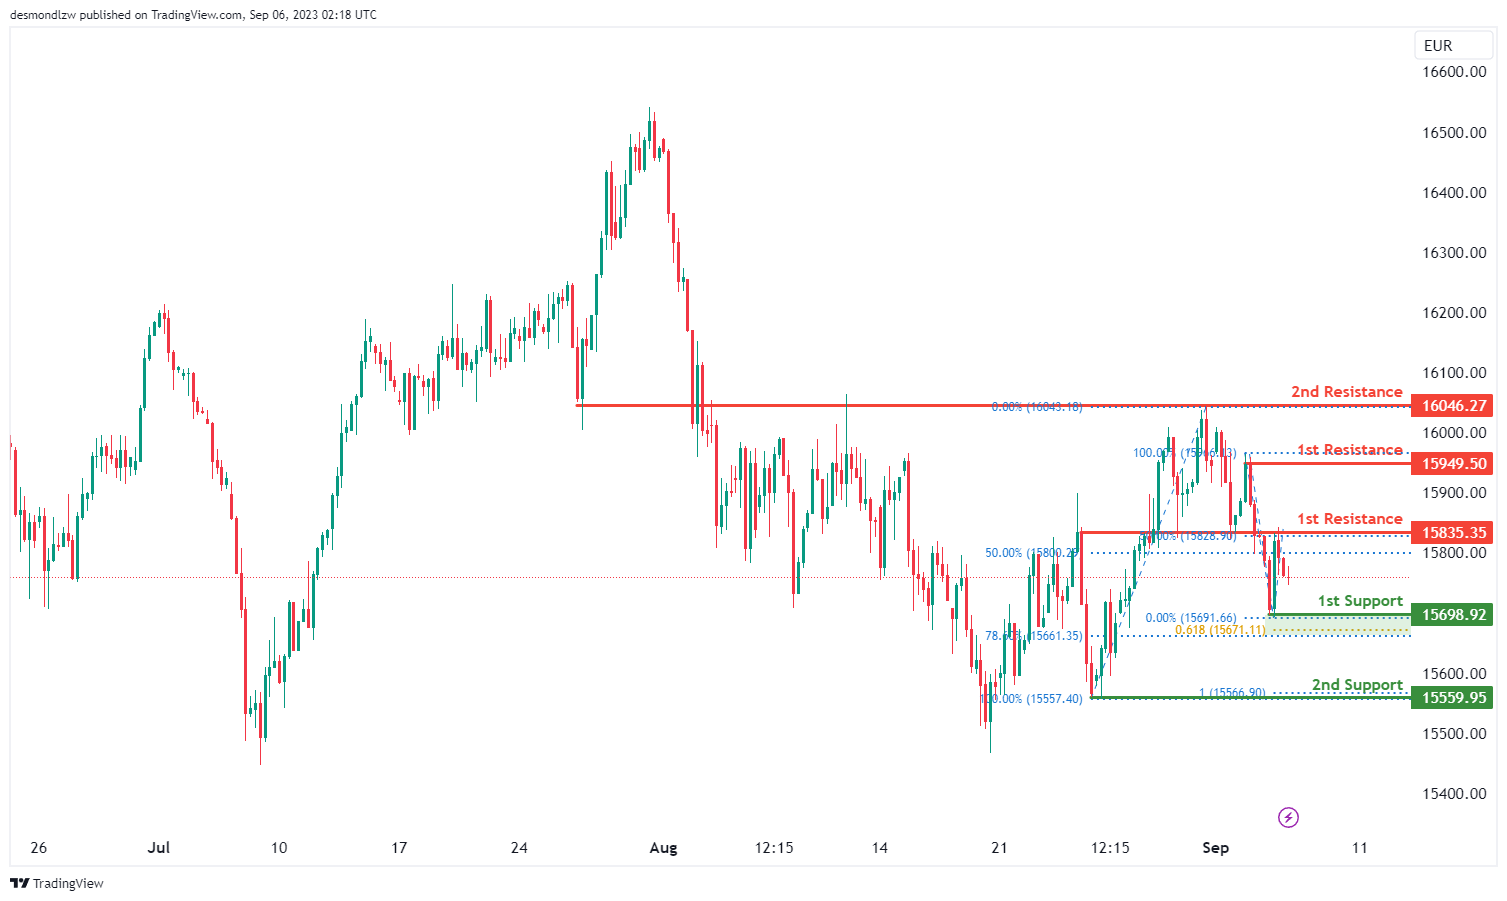Select the 2nd Support label
This screenshot has width=1507, height=901.
coord(1357,684)
